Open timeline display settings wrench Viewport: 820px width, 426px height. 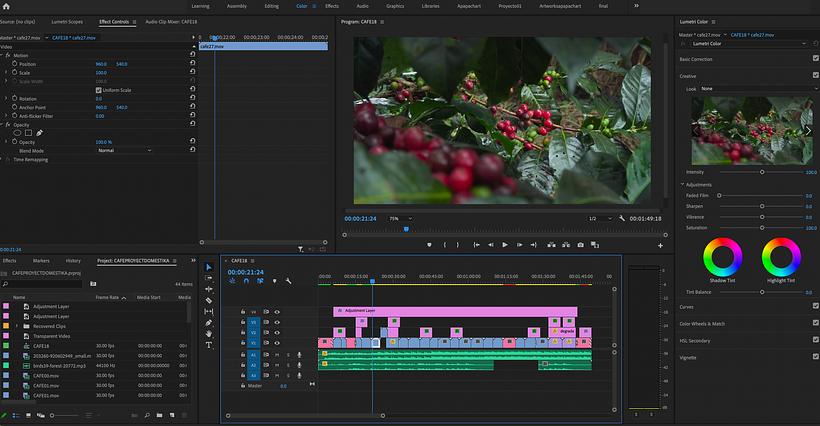click(288, 281)
